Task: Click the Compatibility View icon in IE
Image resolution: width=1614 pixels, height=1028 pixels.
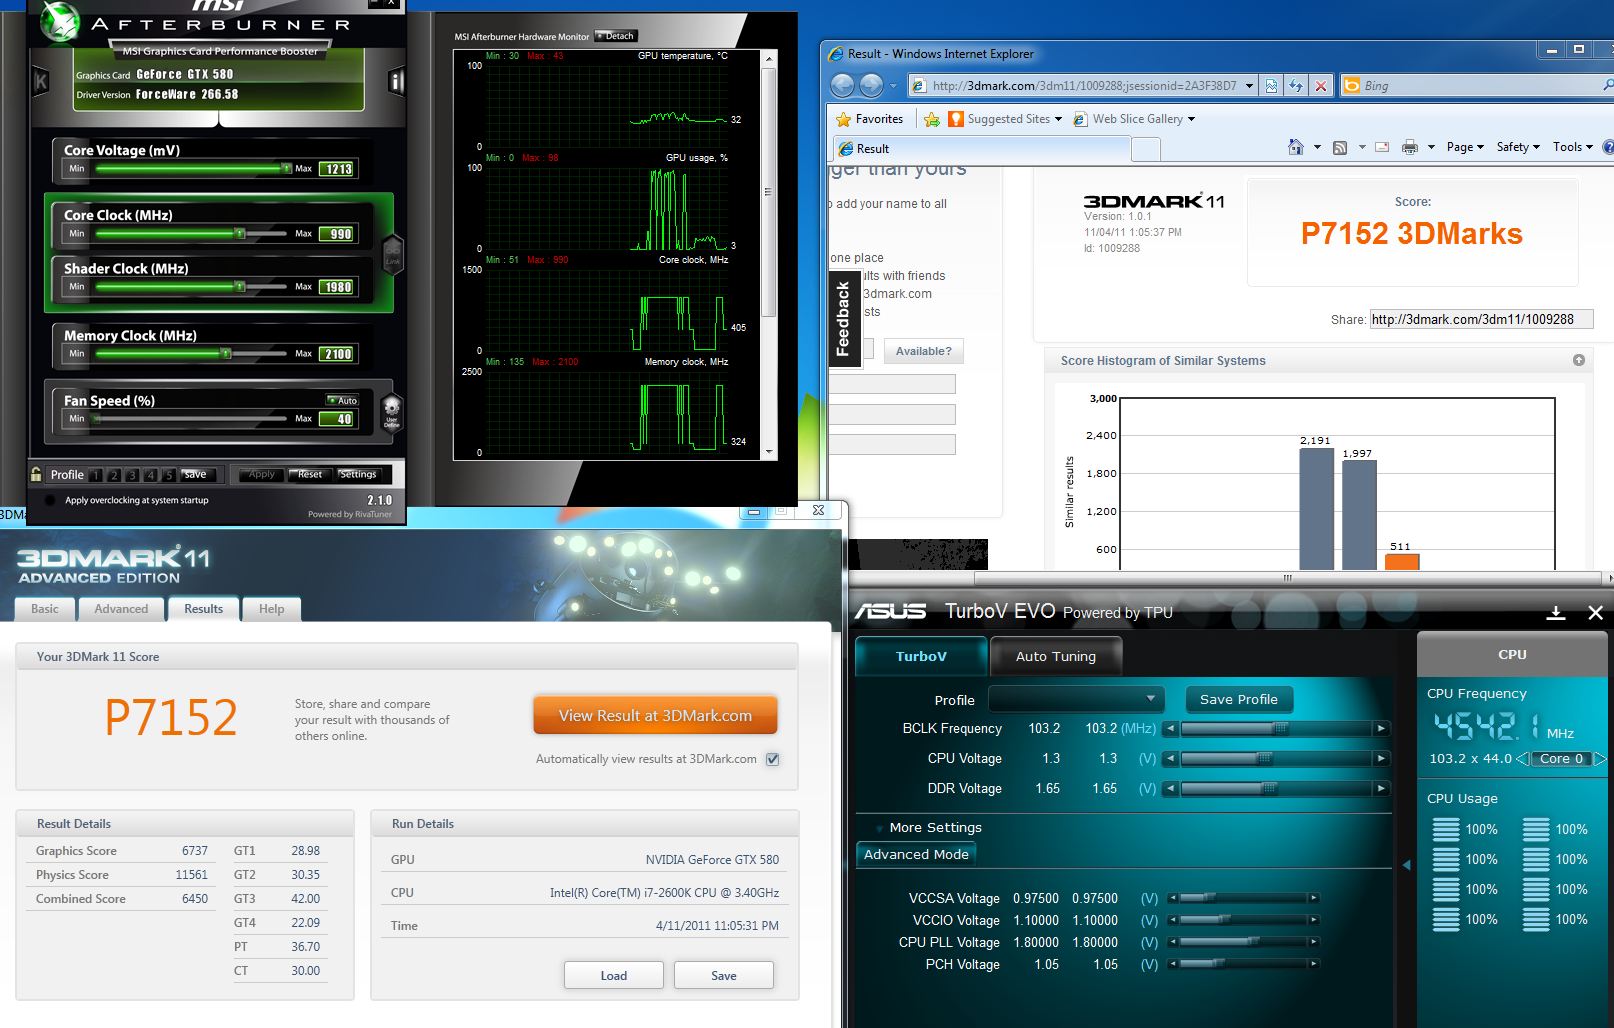Action: tap(1271, 86)
